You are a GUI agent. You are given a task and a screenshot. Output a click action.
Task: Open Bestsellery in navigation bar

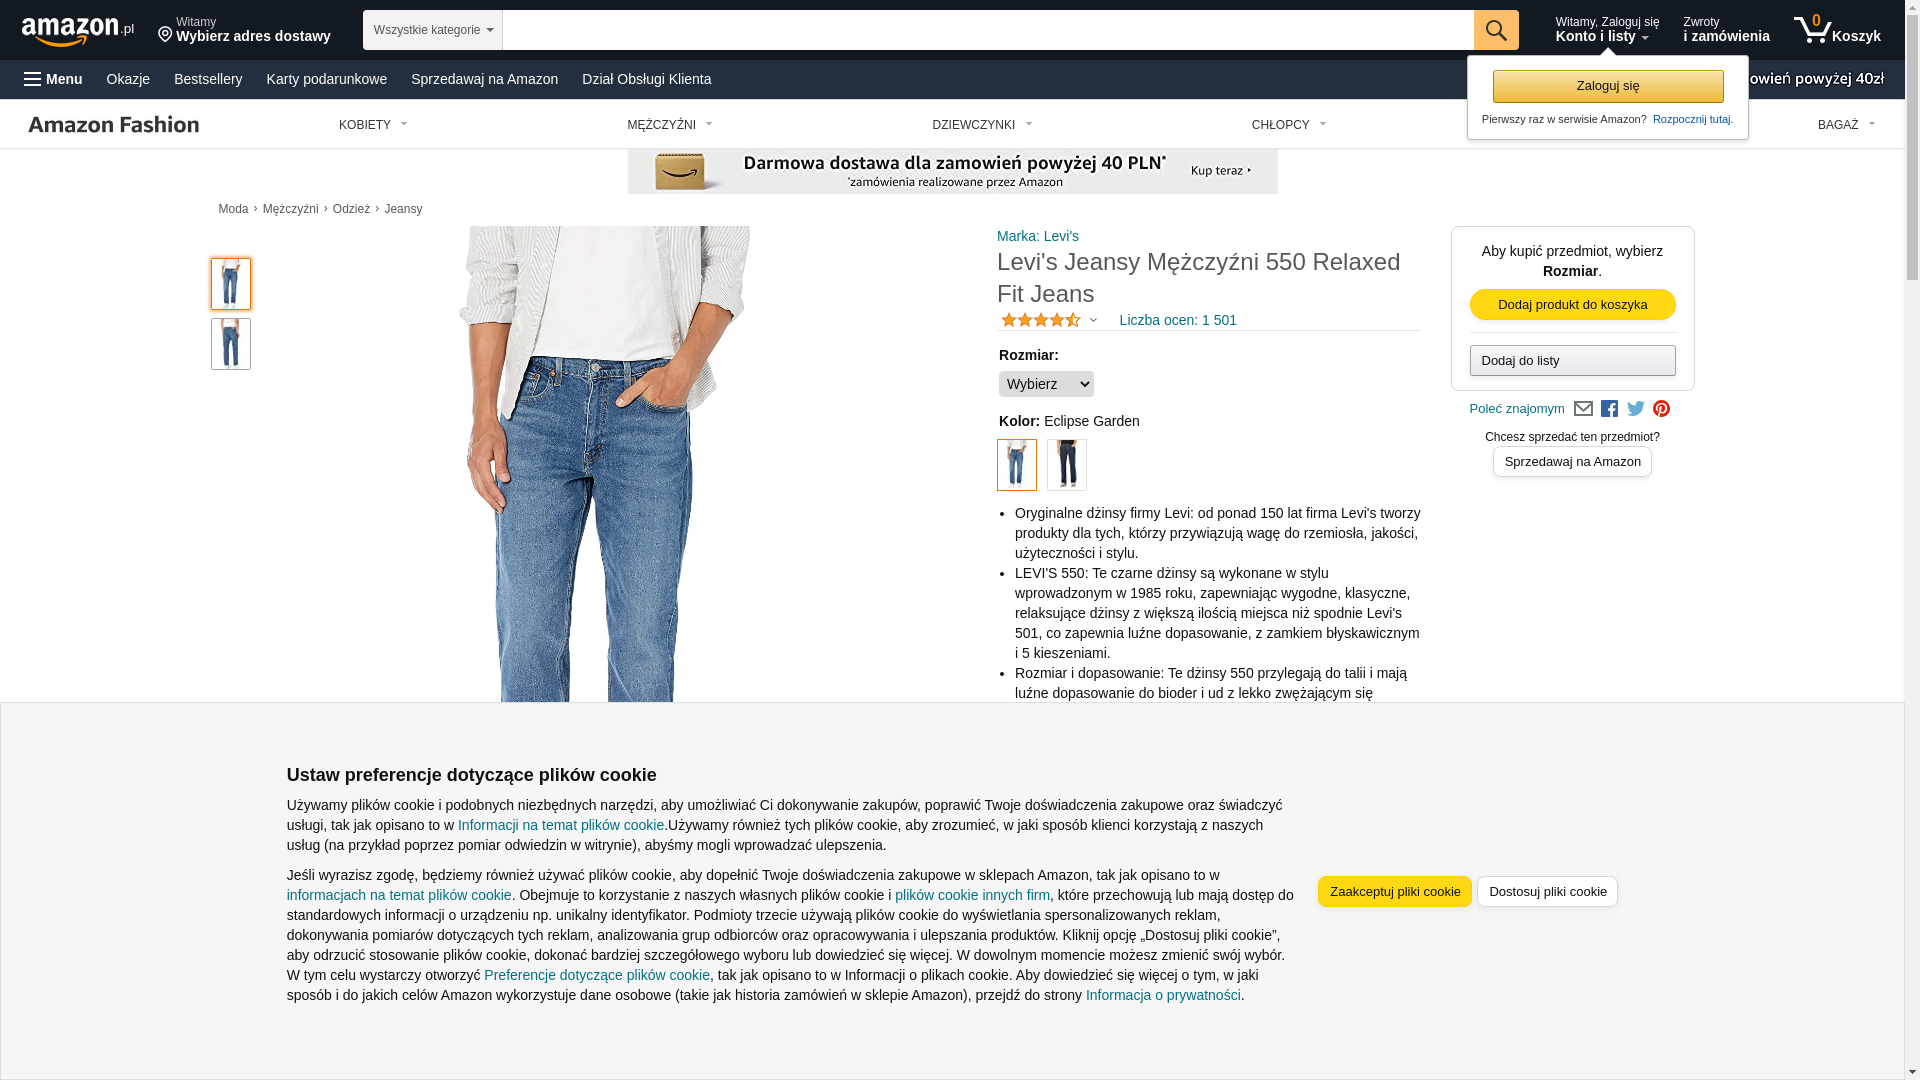click(x=208, y=79)
